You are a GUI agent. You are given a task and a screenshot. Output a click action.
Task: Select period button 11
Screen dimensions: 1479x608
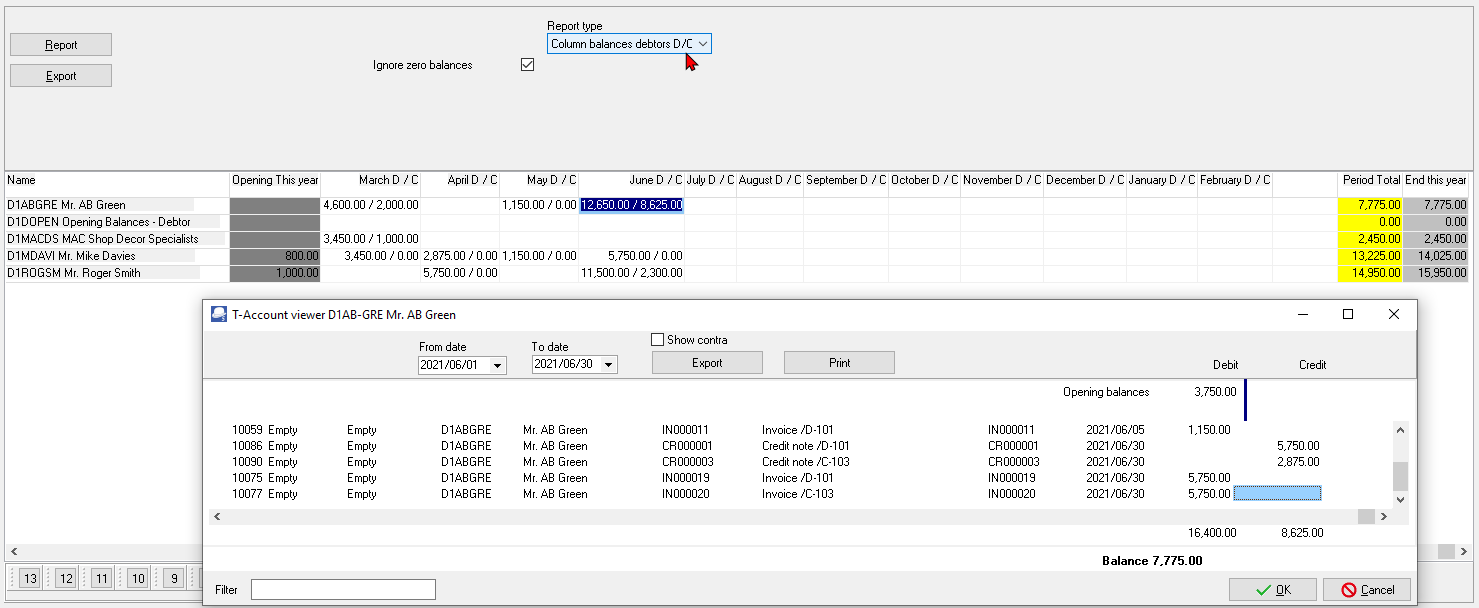coord(102,578)
